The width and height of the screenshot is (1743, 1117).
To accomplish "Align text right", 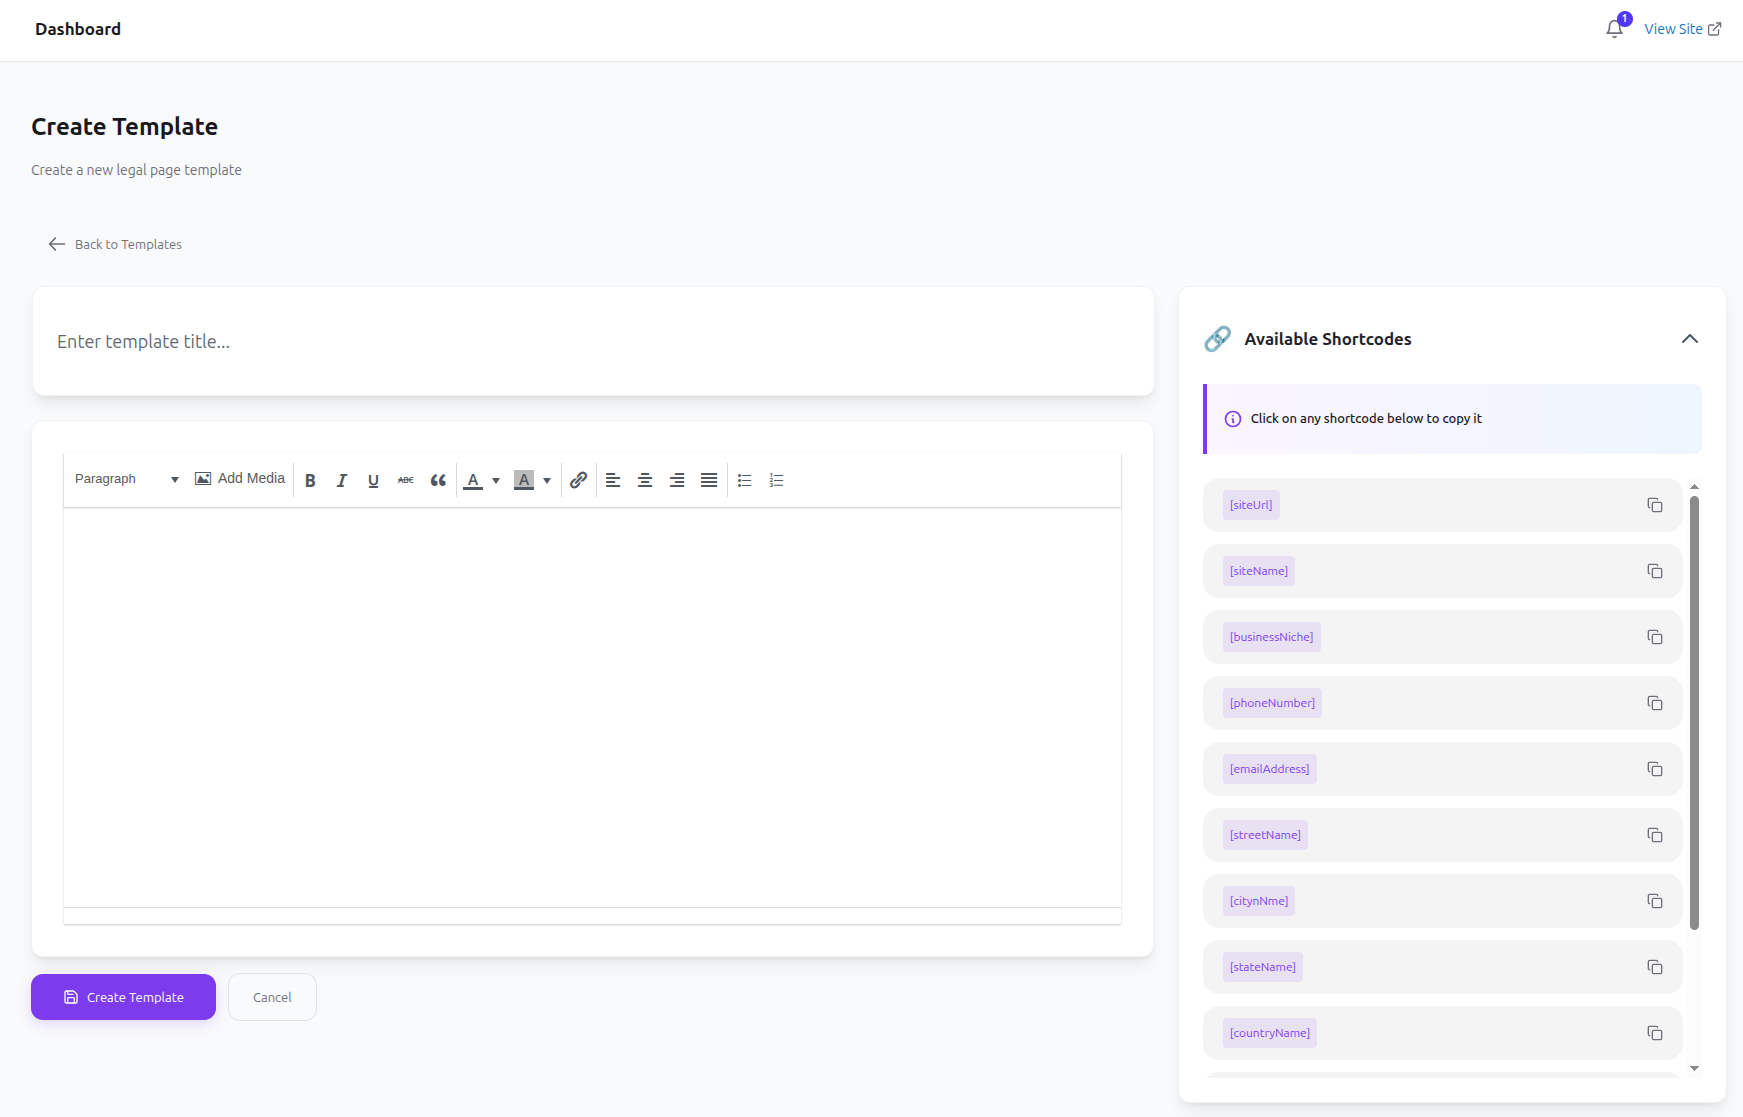I will click(677, 480).
